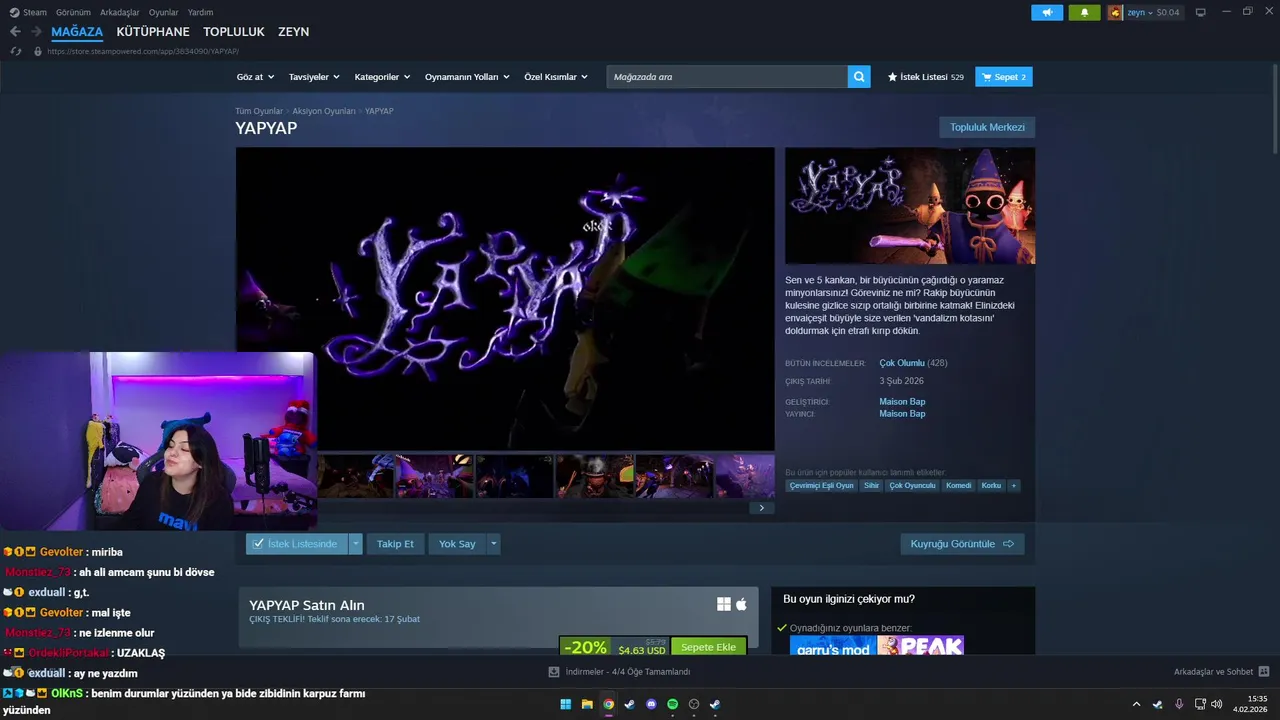Click the Yok Say button
The image size is (1280, 720).
click(x=457, y=544)
